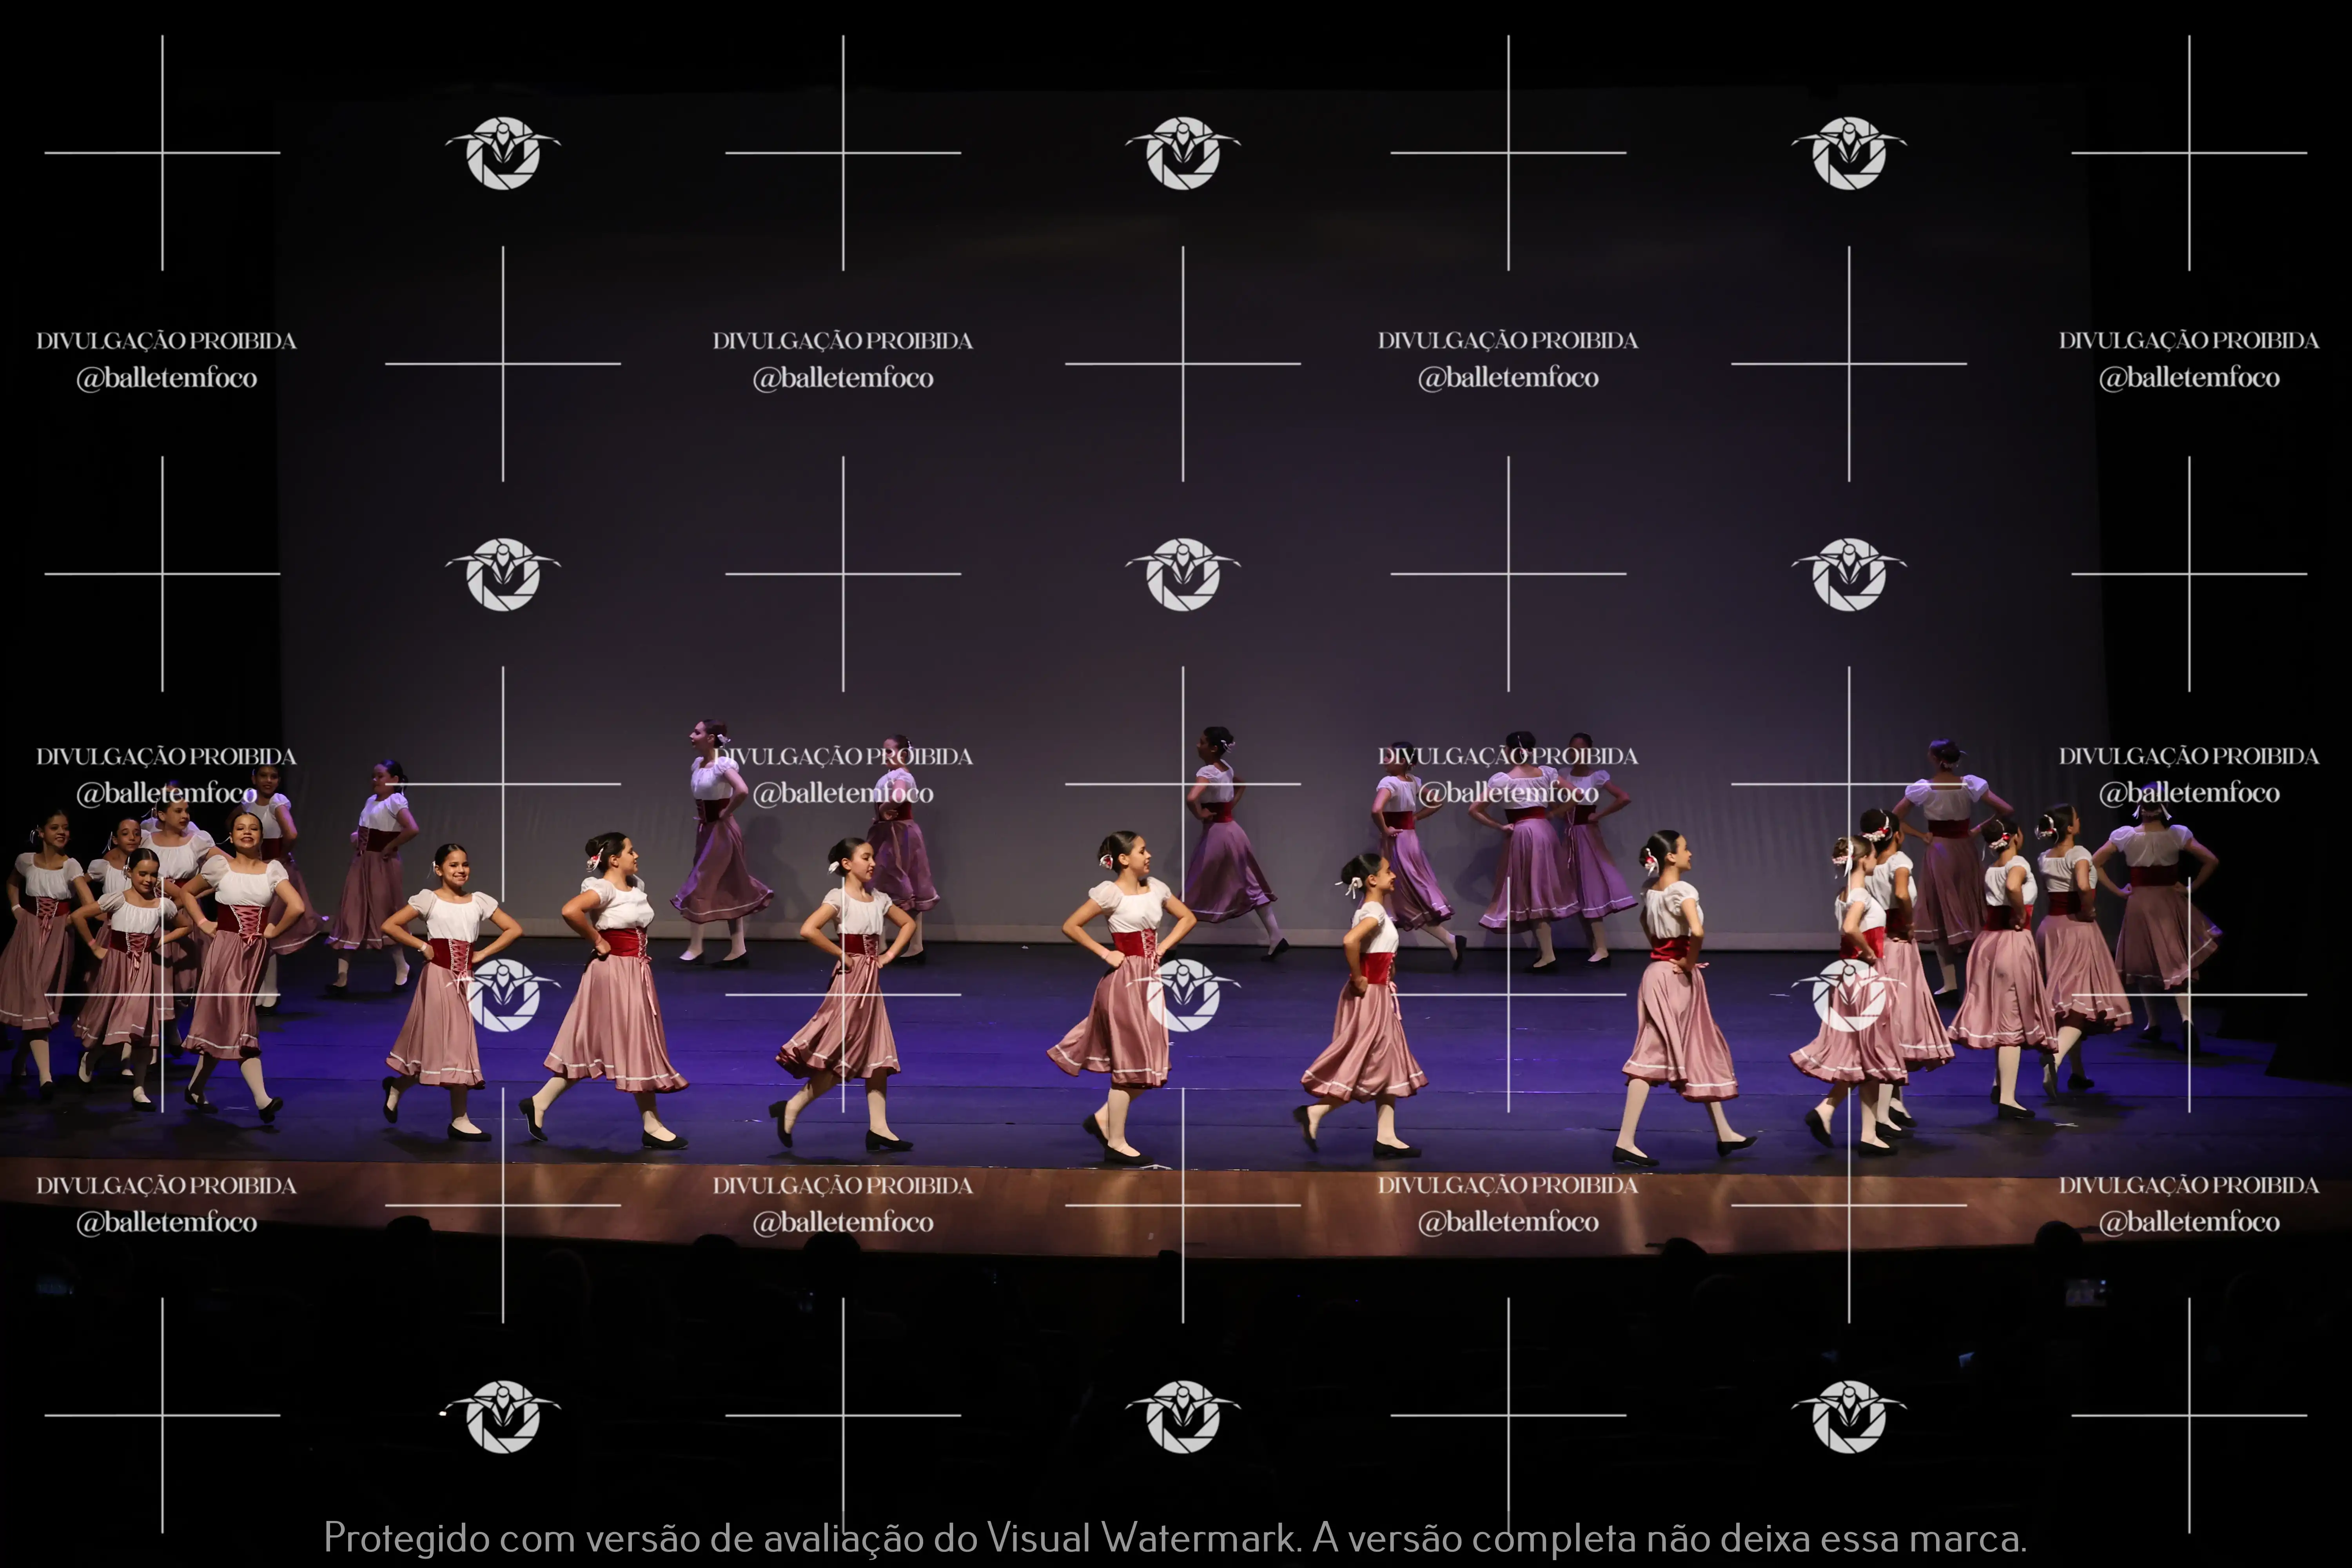This screenshot has width=2352, height=1568.
Task: Click the bottom-left logo in the dark audience area
Action: (503, 1416)
